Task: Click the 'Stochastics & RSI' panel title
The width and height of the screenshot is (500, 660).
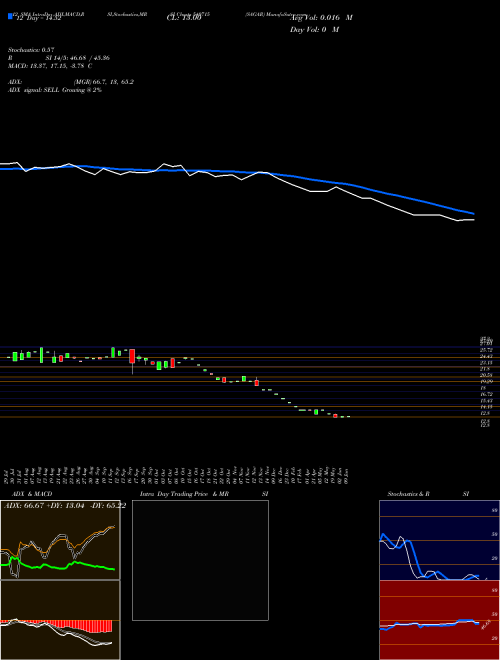Action: [x=428, y=494]
